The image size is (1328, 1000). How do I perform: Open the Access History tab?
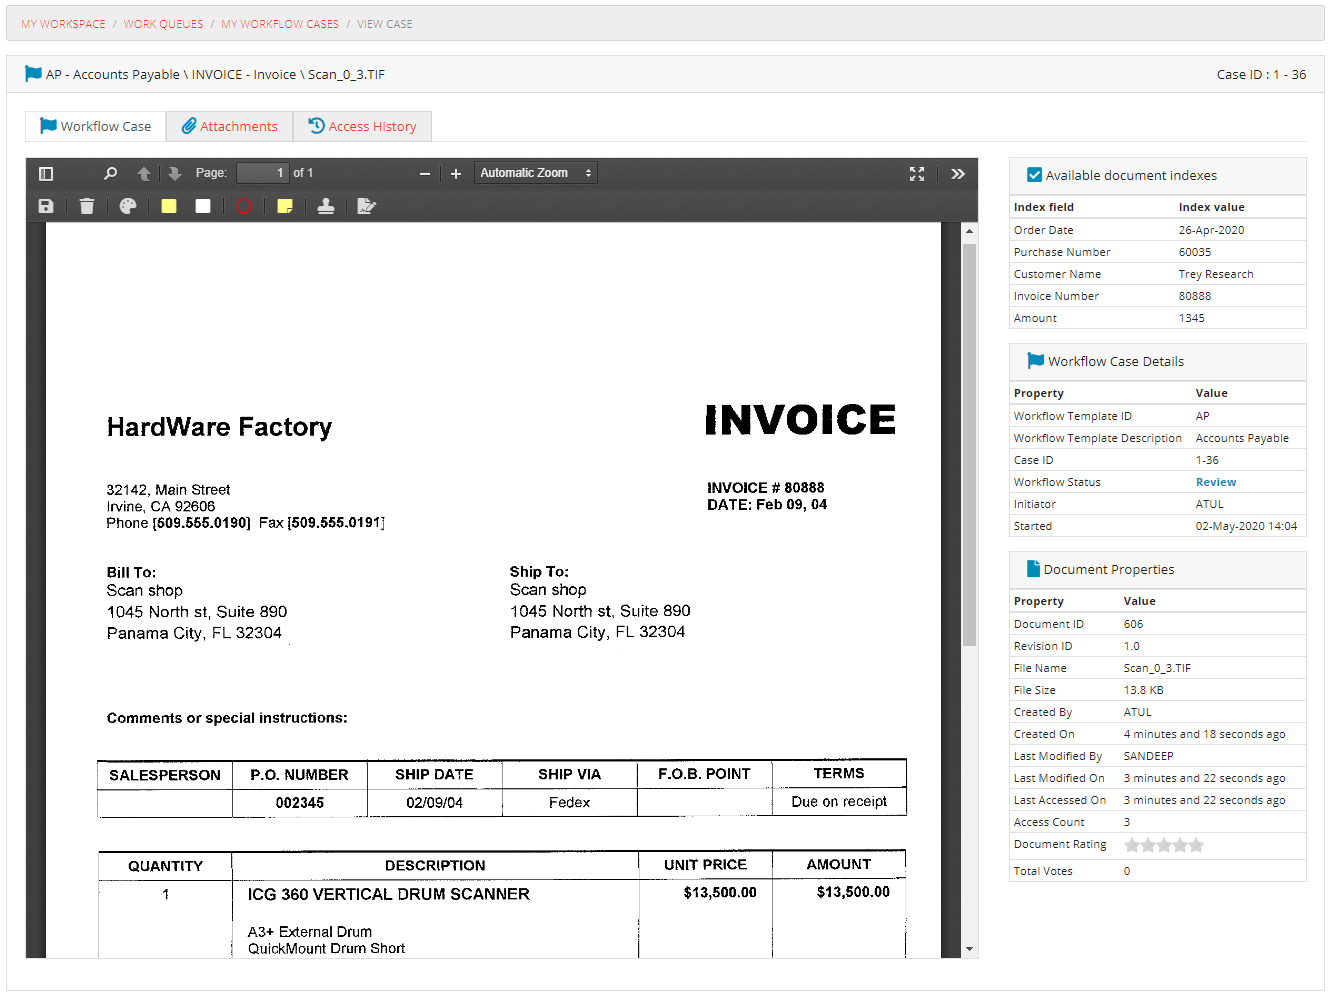click(x=362, y=126)
